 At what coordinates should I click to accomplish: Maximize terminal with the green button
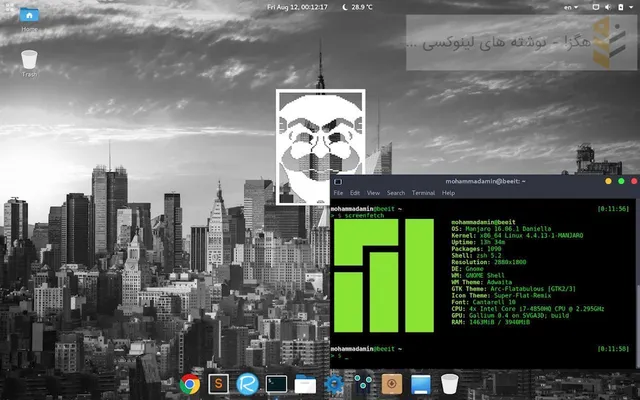tap(621, 181)
